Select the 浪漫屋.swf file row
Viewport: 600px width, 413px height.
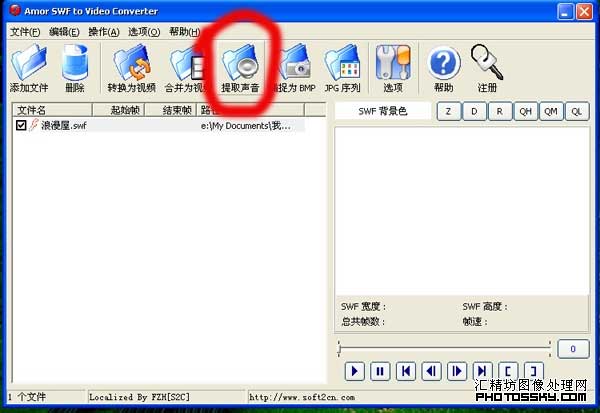point(159,125)
